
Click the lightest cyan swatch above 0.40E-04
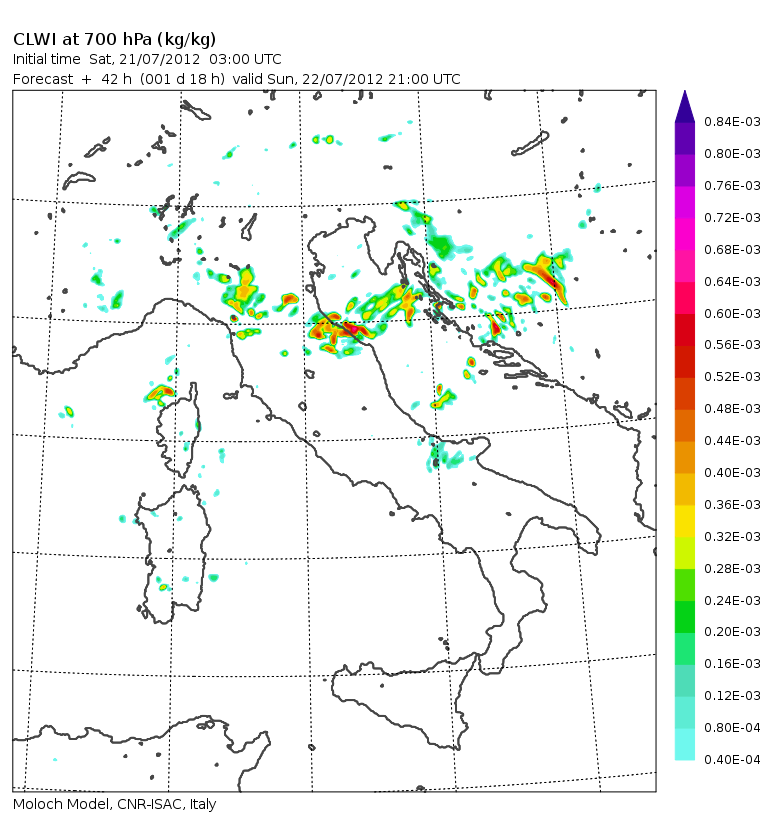click(x=684, y=745)
